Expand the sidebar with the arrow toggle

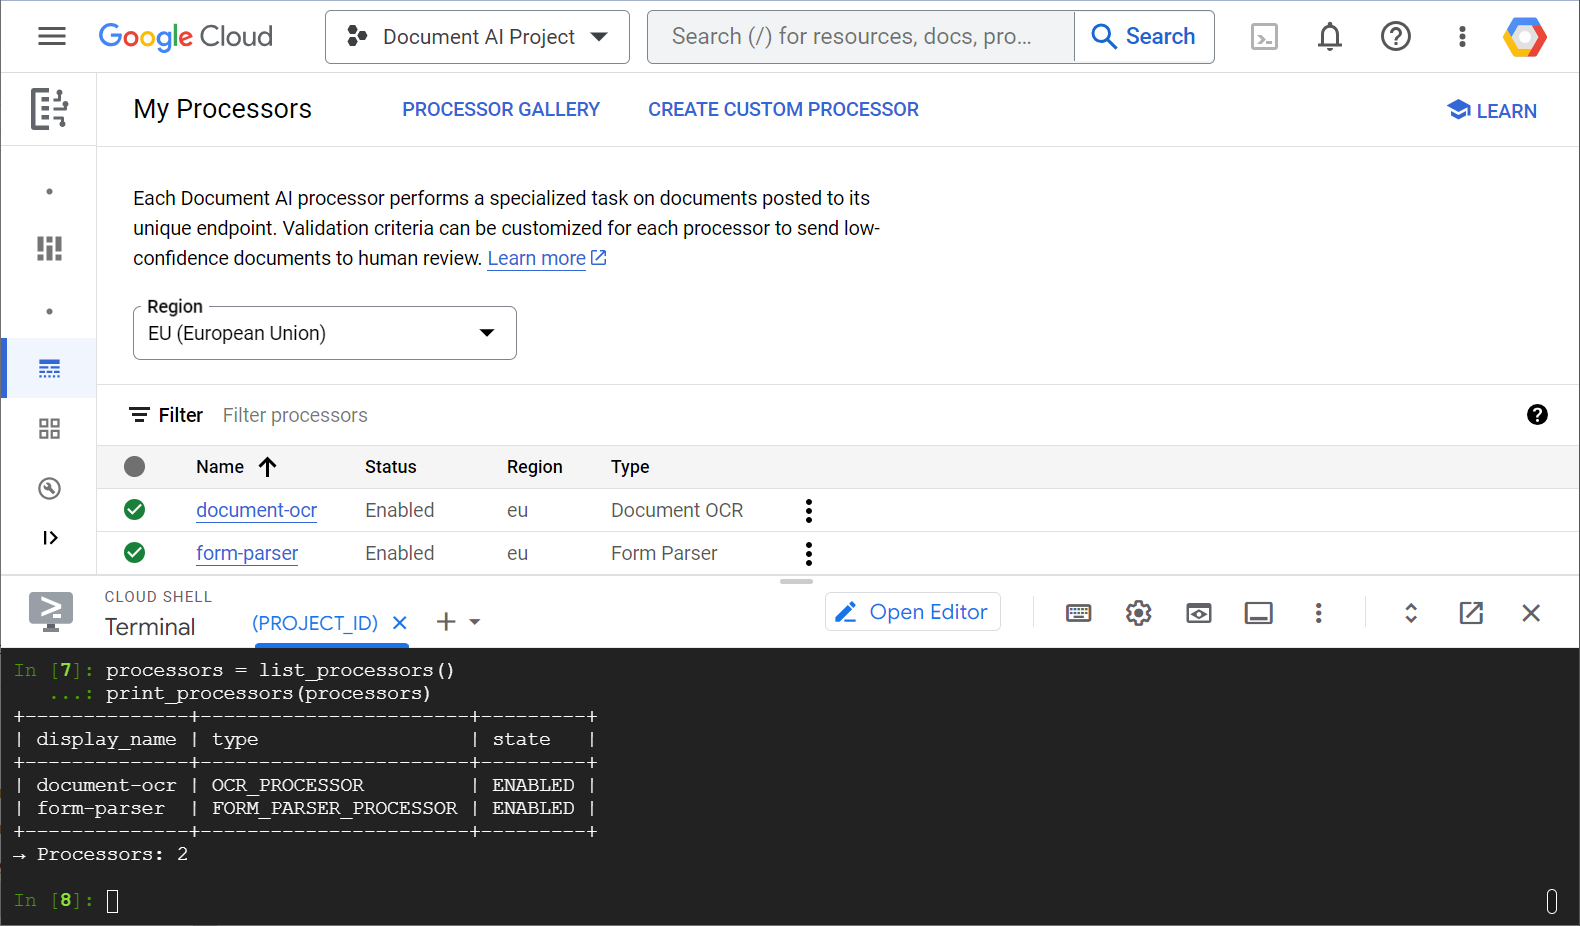click(50, 538)
